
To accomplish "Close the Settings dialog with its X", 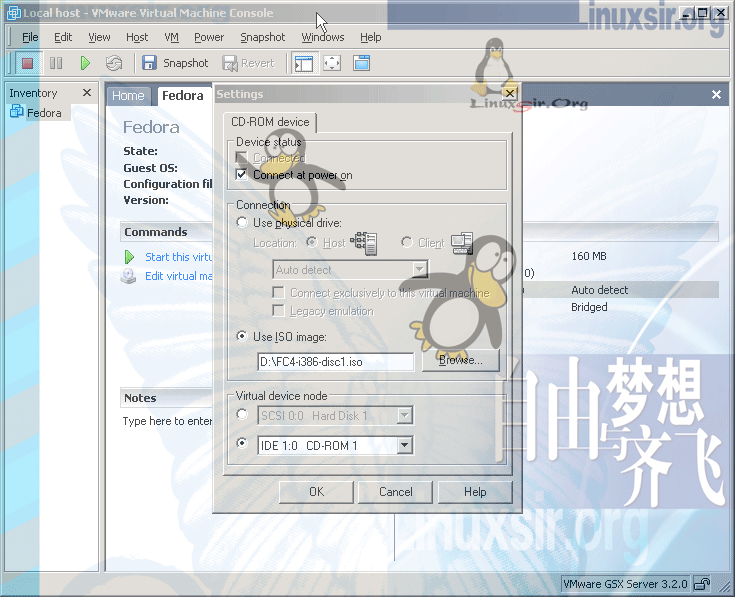I will [510, 93].
